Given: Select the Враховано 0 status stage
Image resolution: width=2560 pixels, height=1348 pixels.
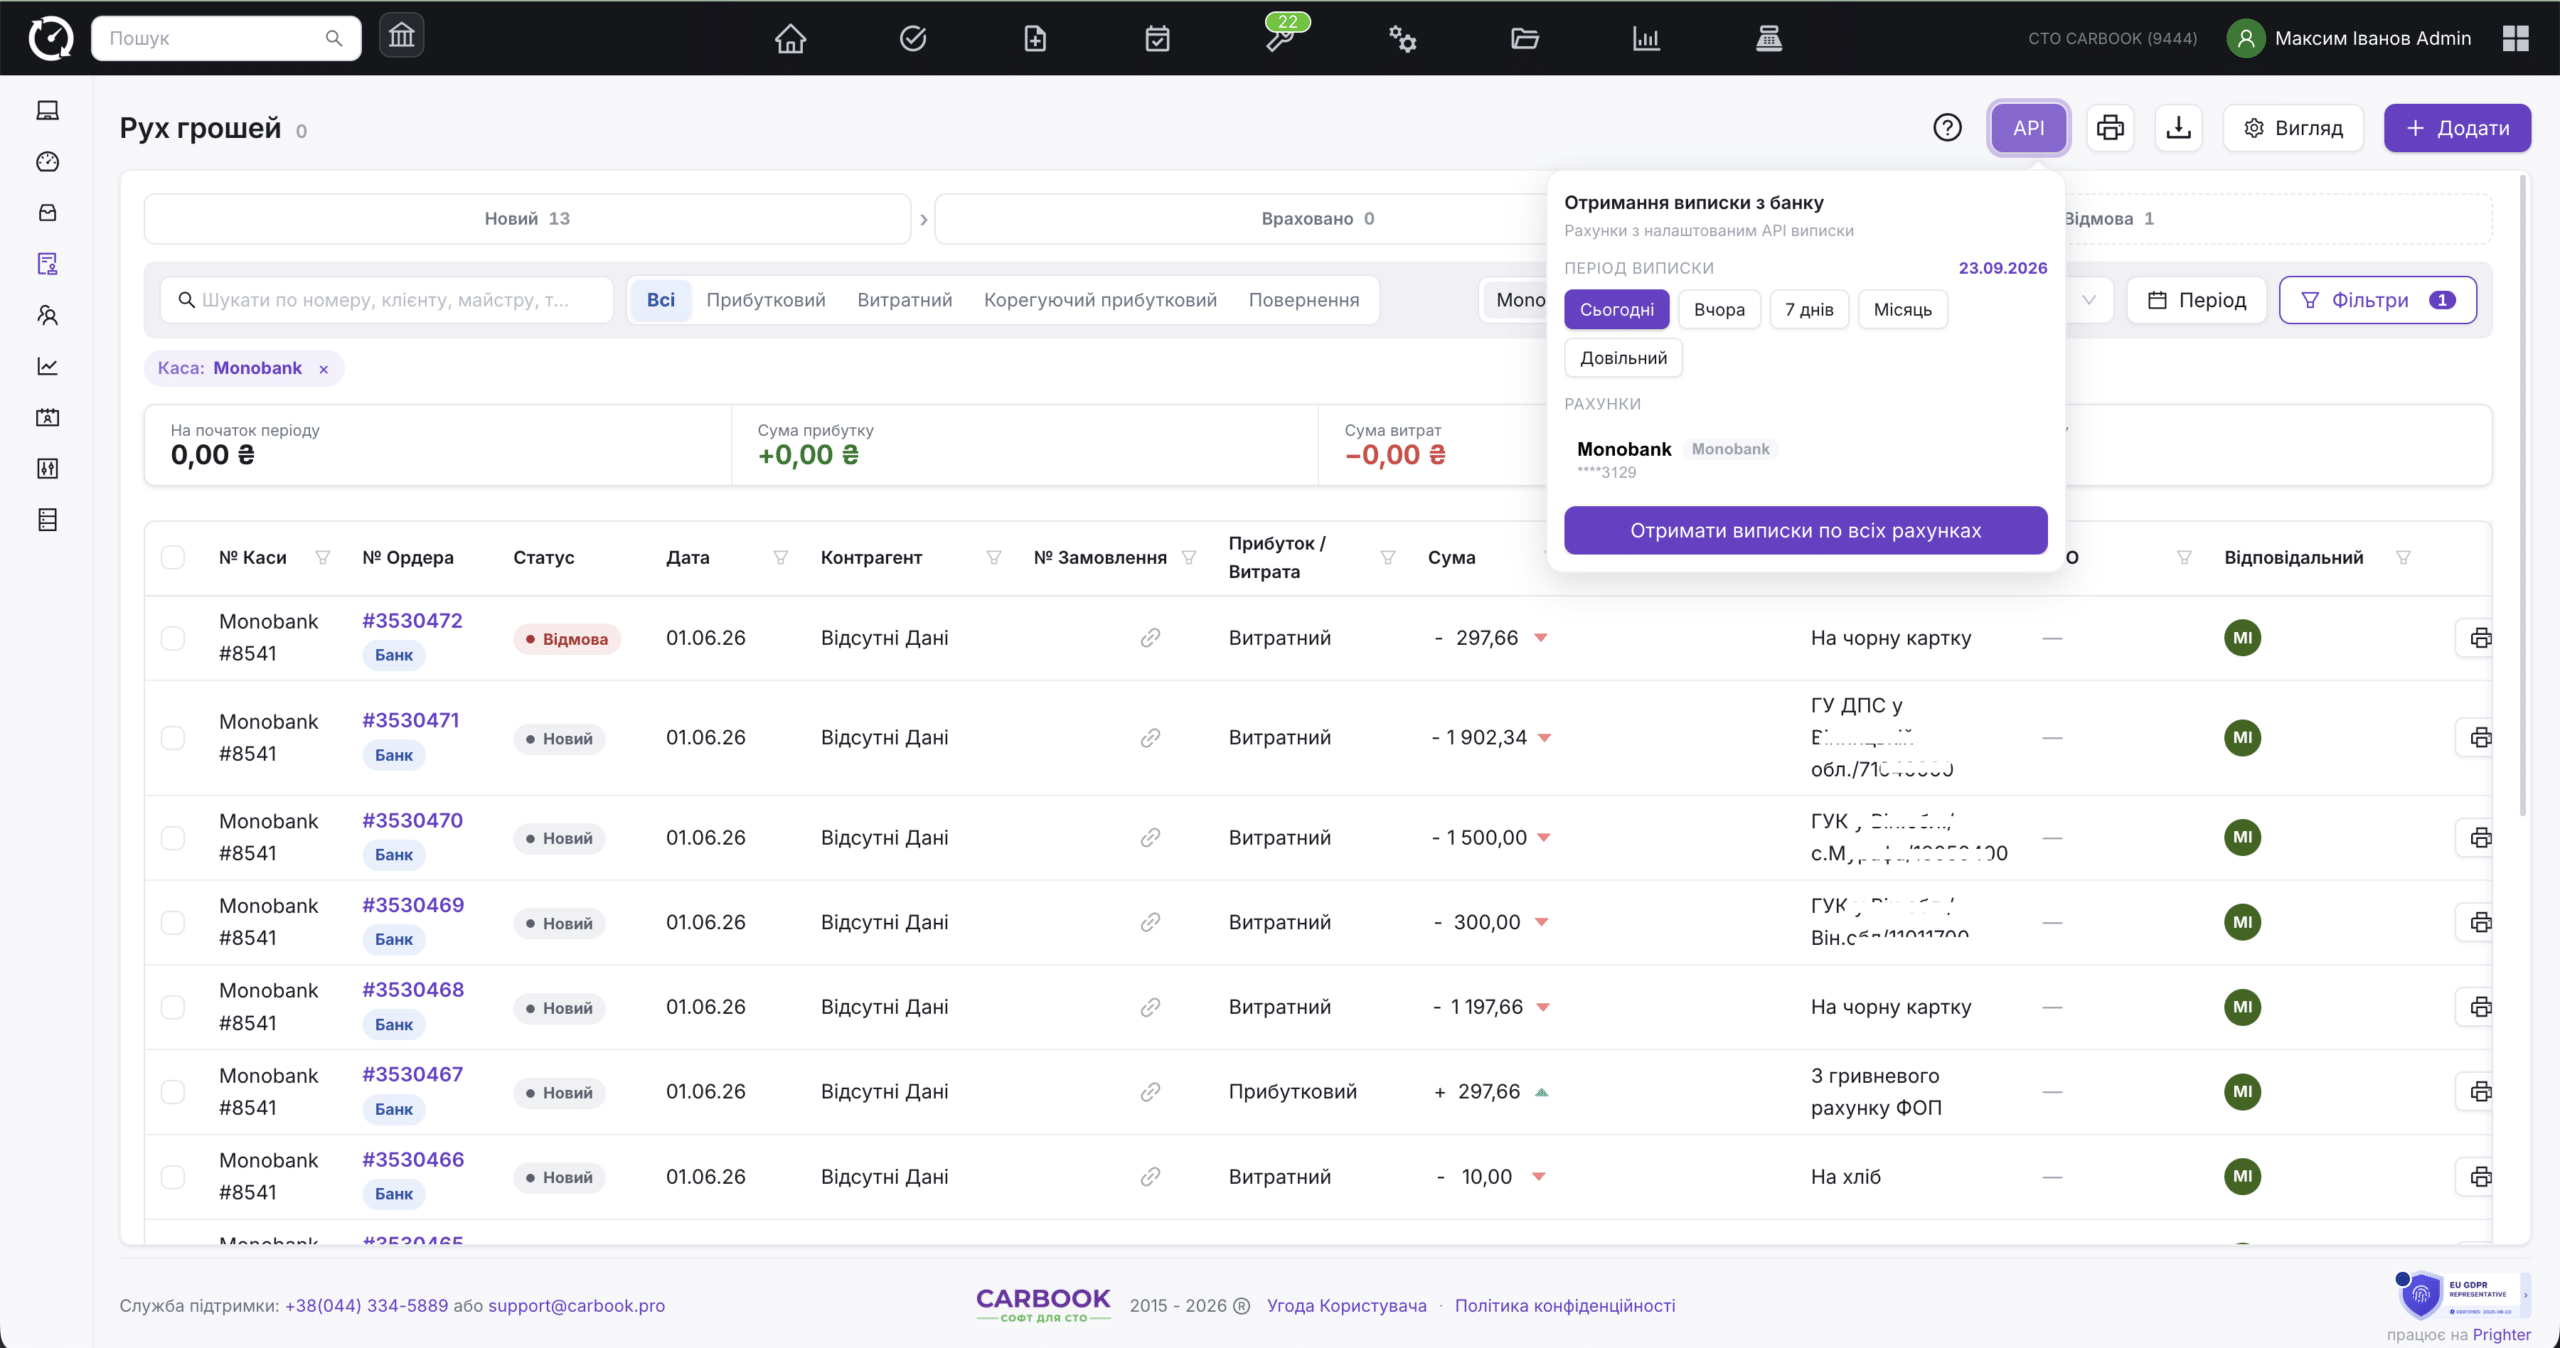Looking at the screenshot, I should point(1318,219).
